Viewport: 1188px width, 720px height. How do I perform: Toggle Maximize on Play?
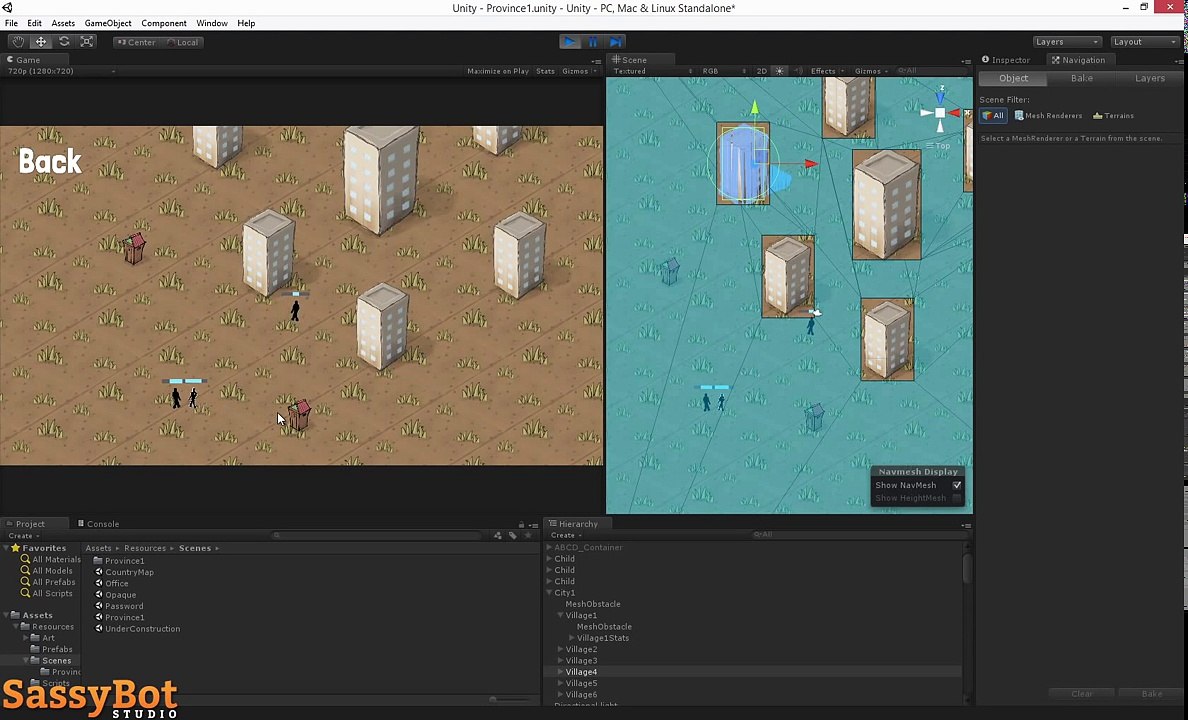tap(498, 71)
